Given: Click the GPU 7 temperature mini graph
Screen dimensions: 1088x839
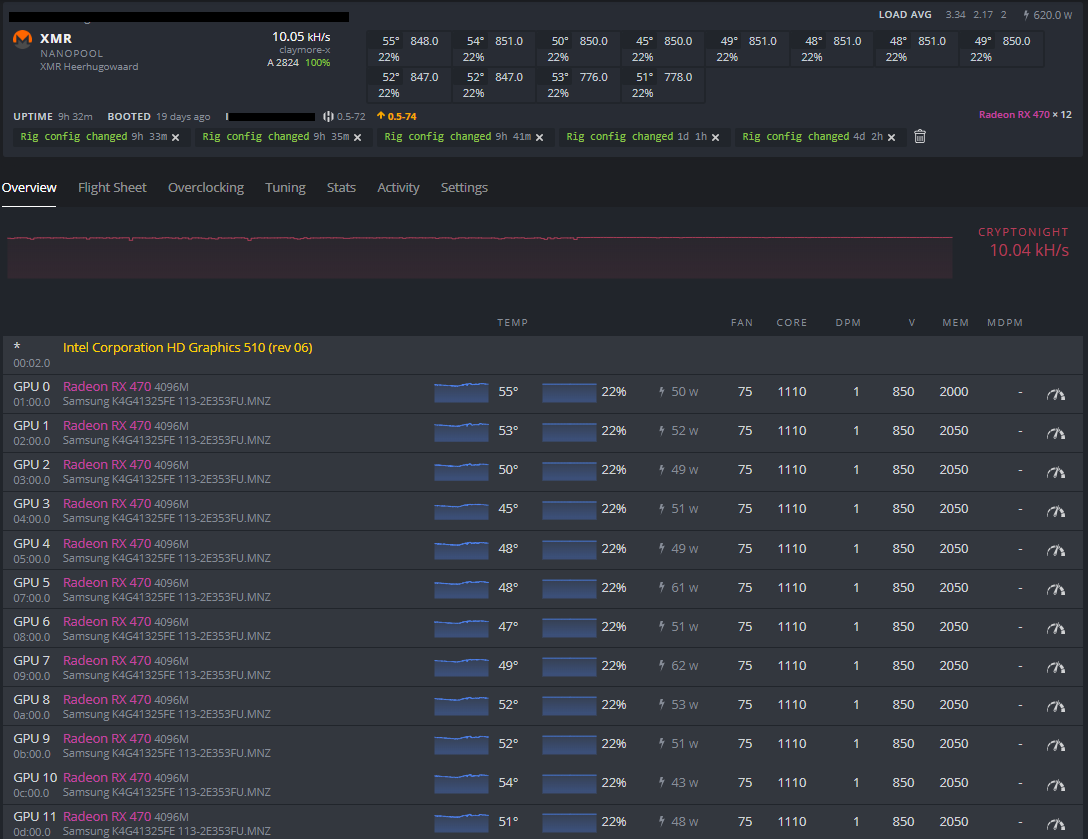Looking at the screenshot, I should [461, 666].
